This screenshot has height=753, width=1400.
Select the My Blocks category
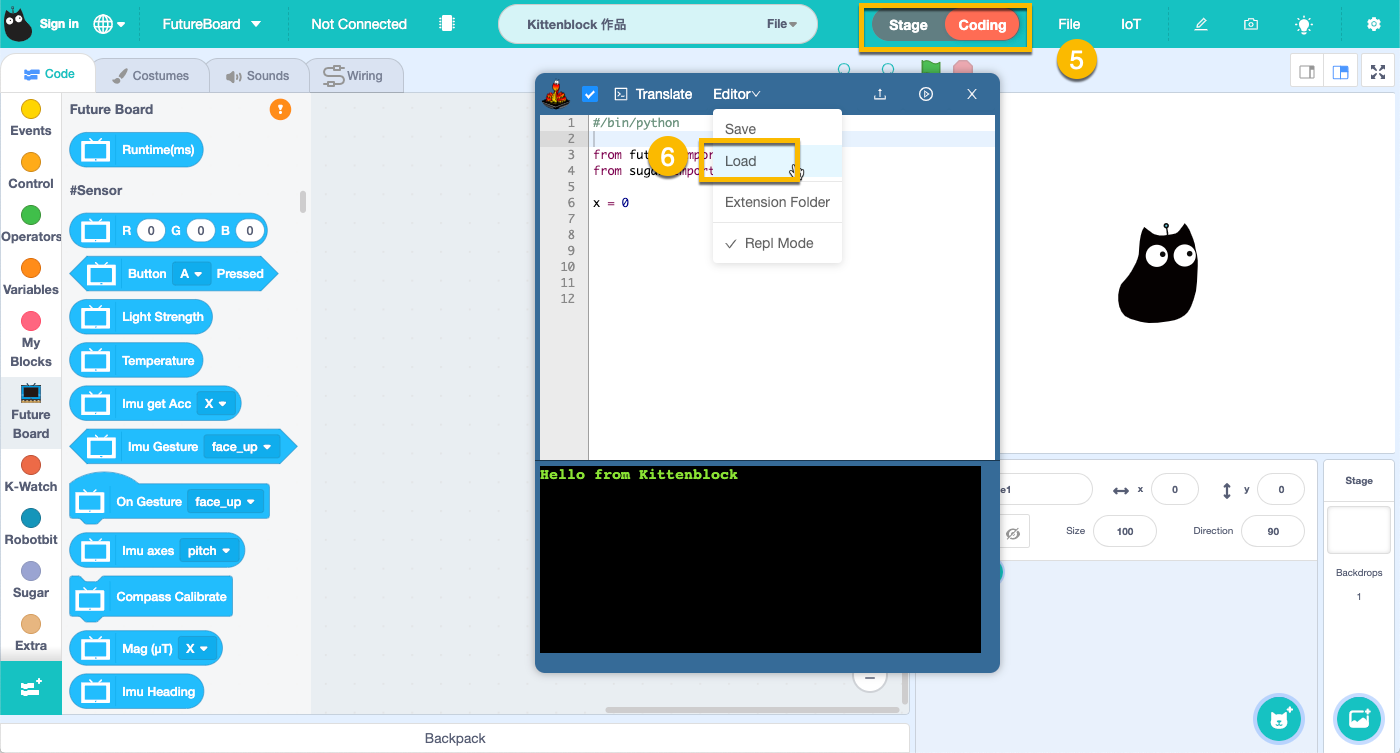click(31, 340)
